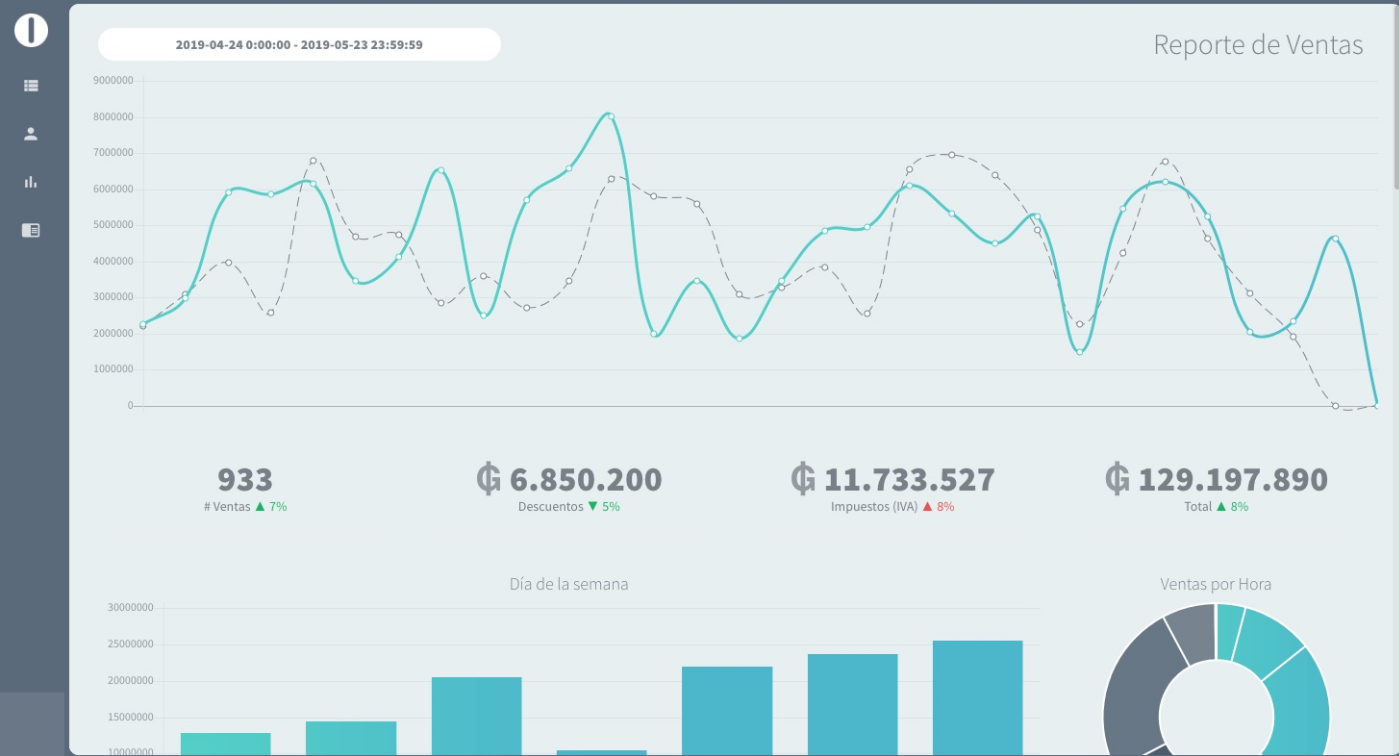Select the bar chart reports sidebar icon
The image size is (1399, 756).
point(31,182)
